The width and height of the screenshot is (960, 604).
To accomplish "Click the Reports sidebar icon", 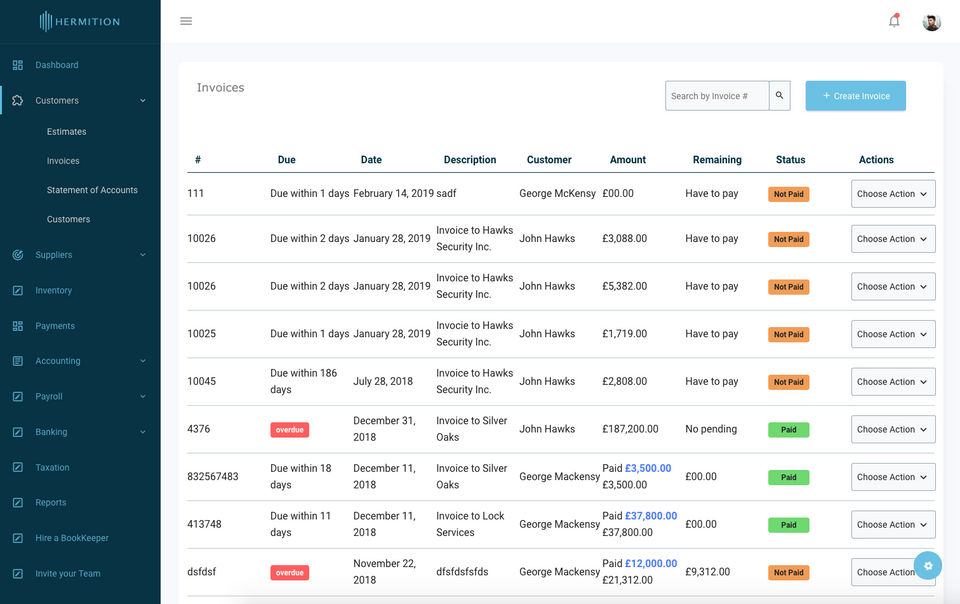I will [x=18, y=502].
